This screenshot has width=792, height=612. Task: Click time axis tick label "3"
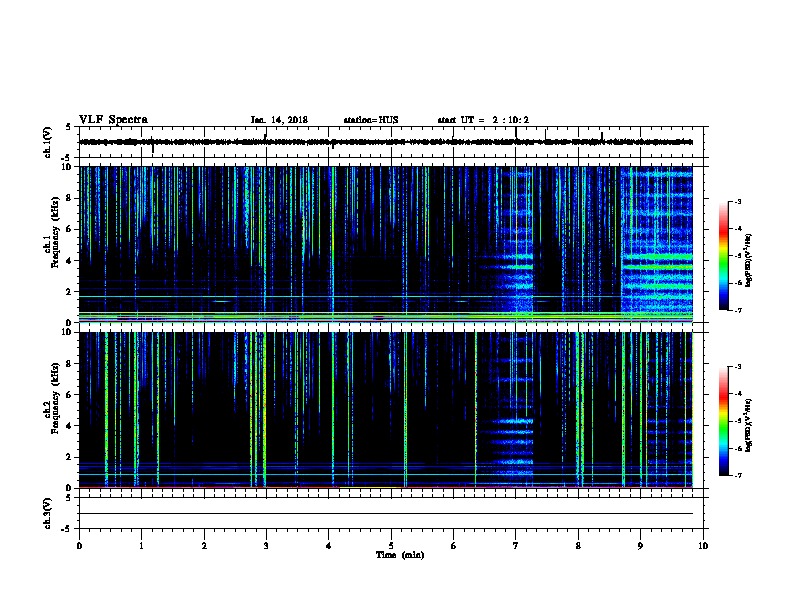266,545
